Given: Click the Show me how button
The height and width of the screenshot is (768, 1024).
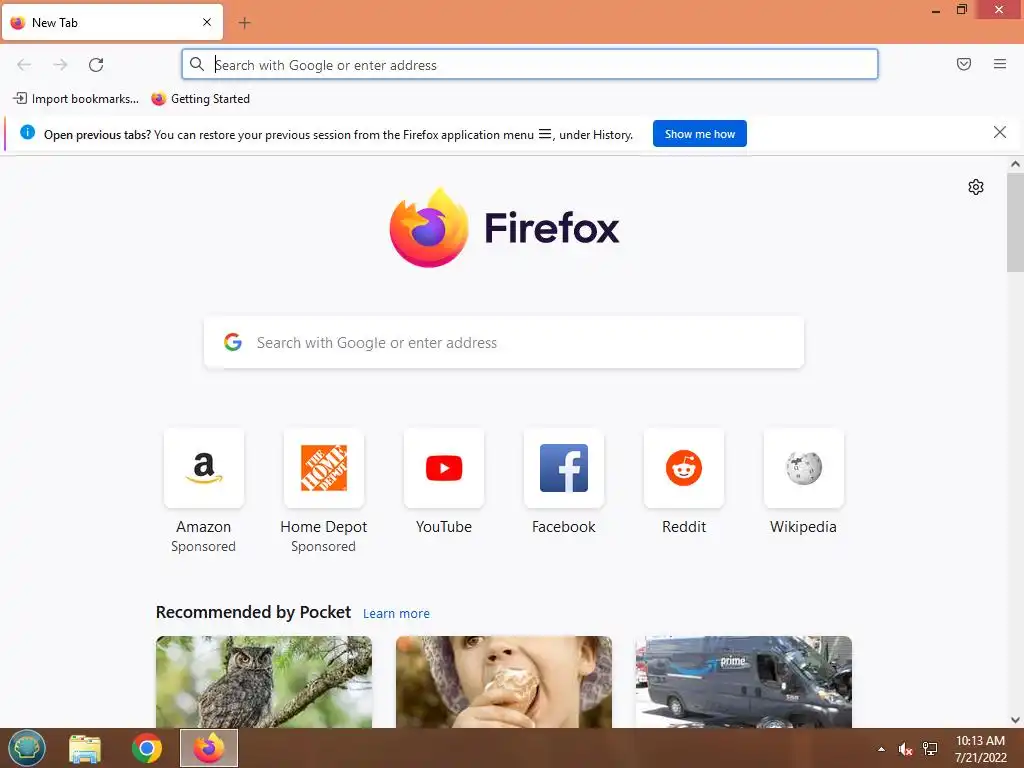Looking at the screenshot, I should coord(699,134).
